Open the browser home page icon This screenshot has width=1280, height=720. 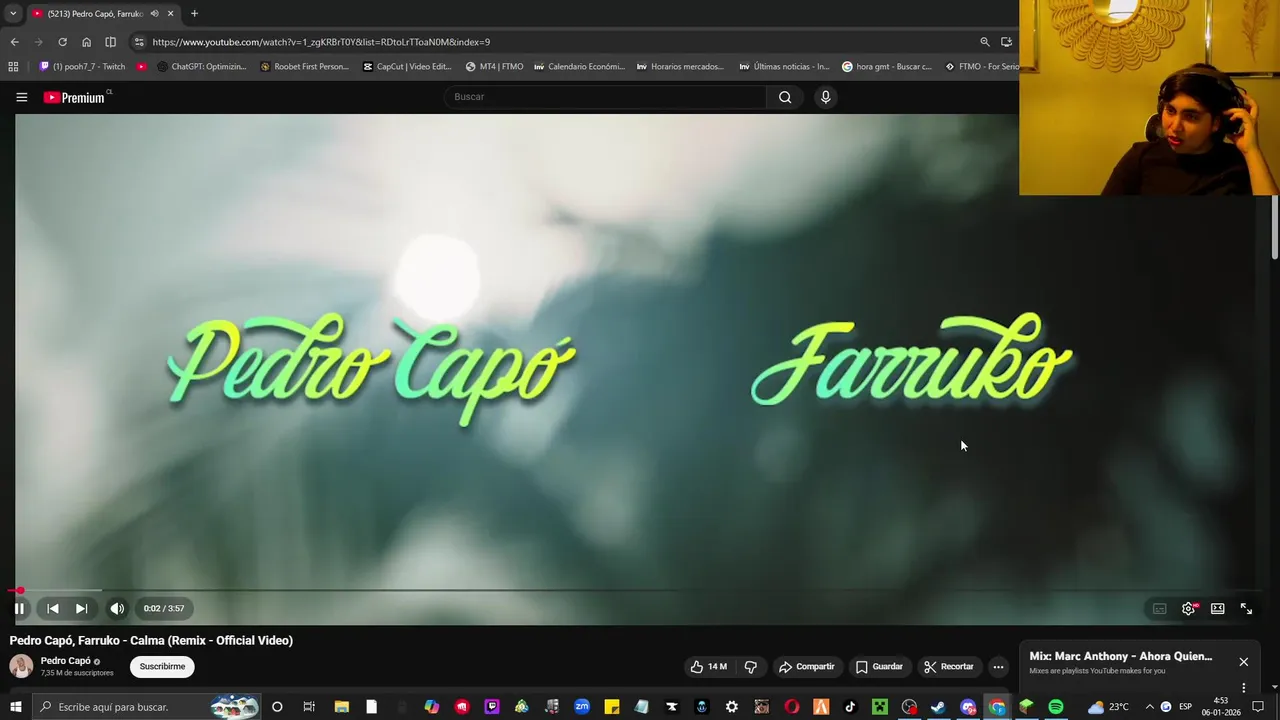(86, 42)
